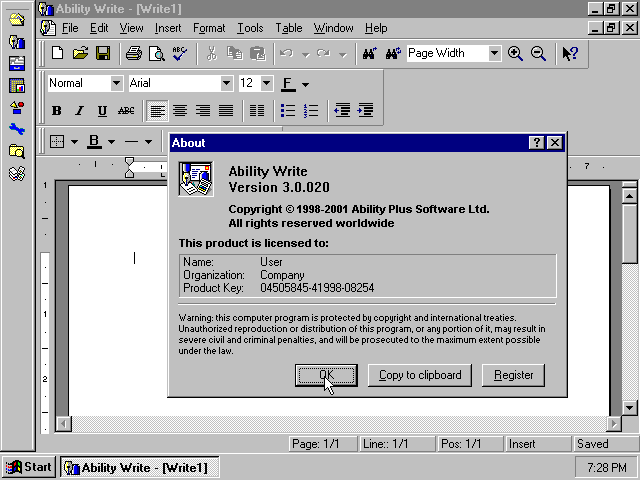Open the Arial font dropdown
Viewport: 640px width, 480px height.
click(227, 83)
